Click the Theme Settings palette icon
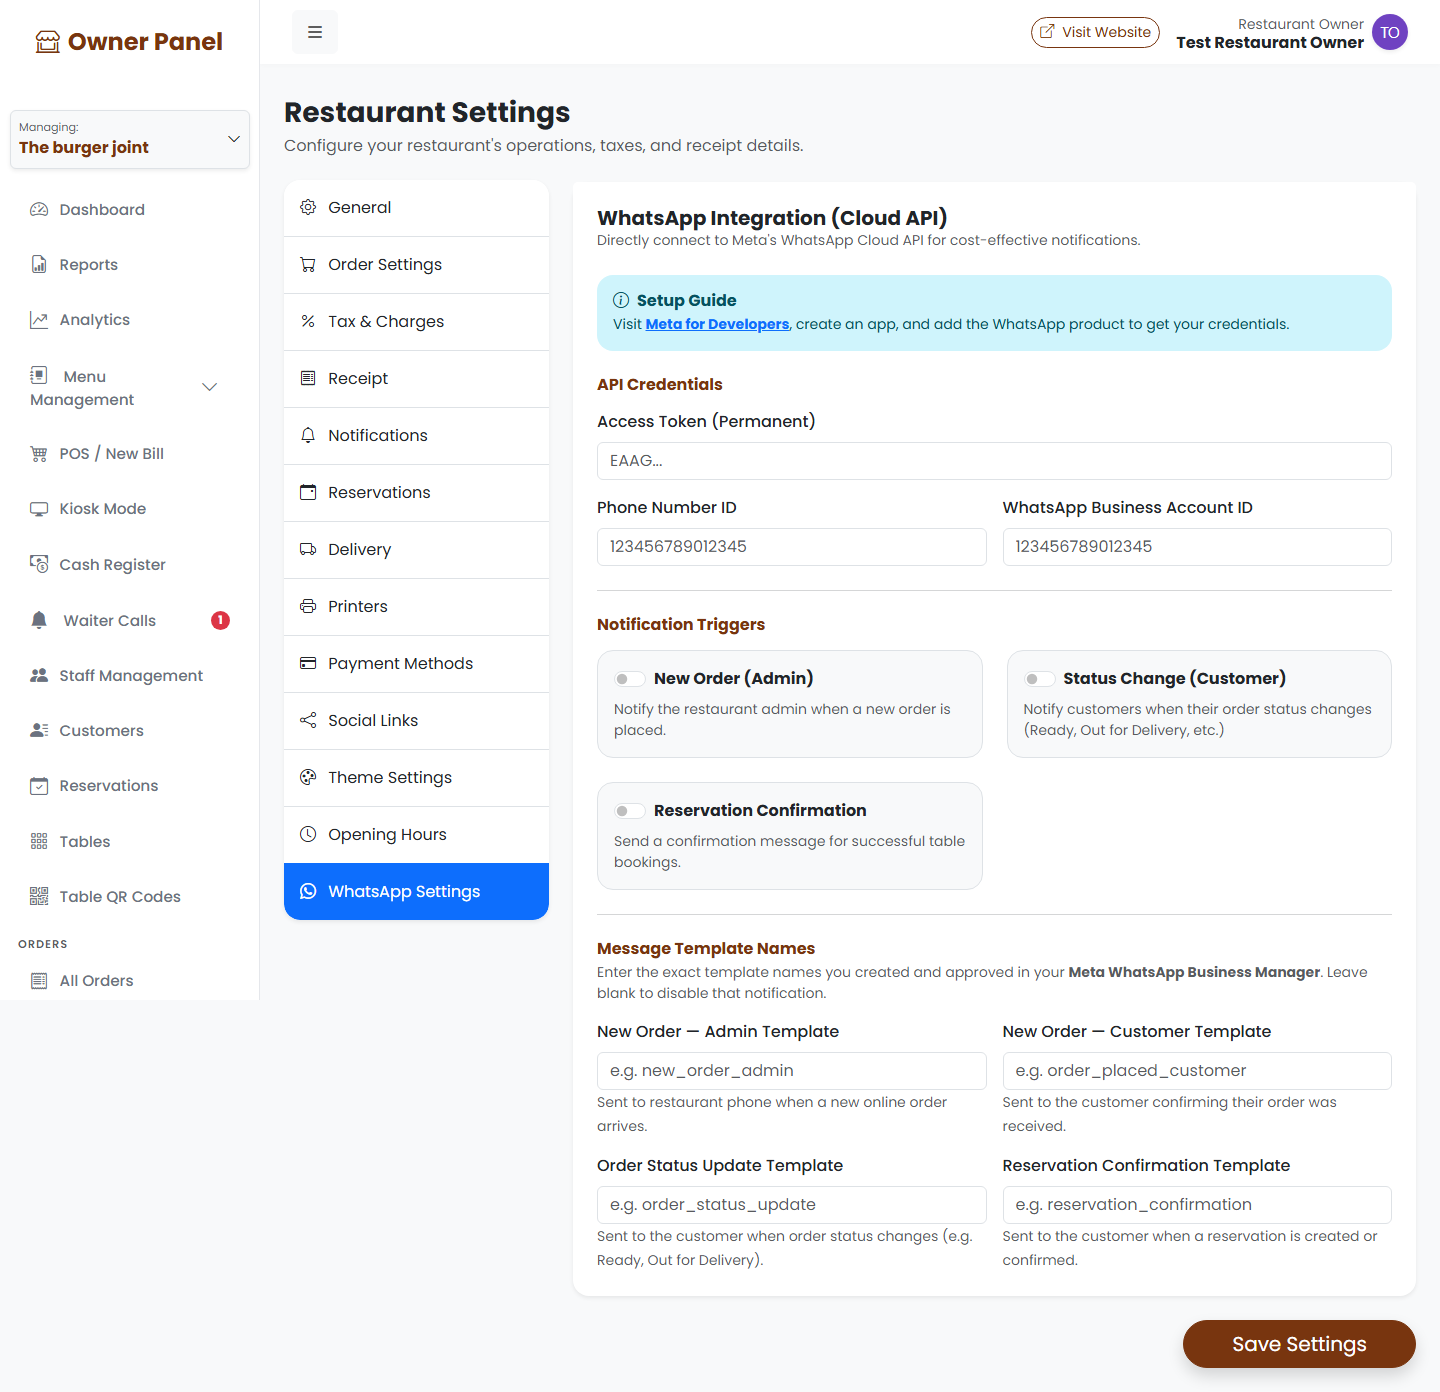1440x1392 pixels. 308,777
